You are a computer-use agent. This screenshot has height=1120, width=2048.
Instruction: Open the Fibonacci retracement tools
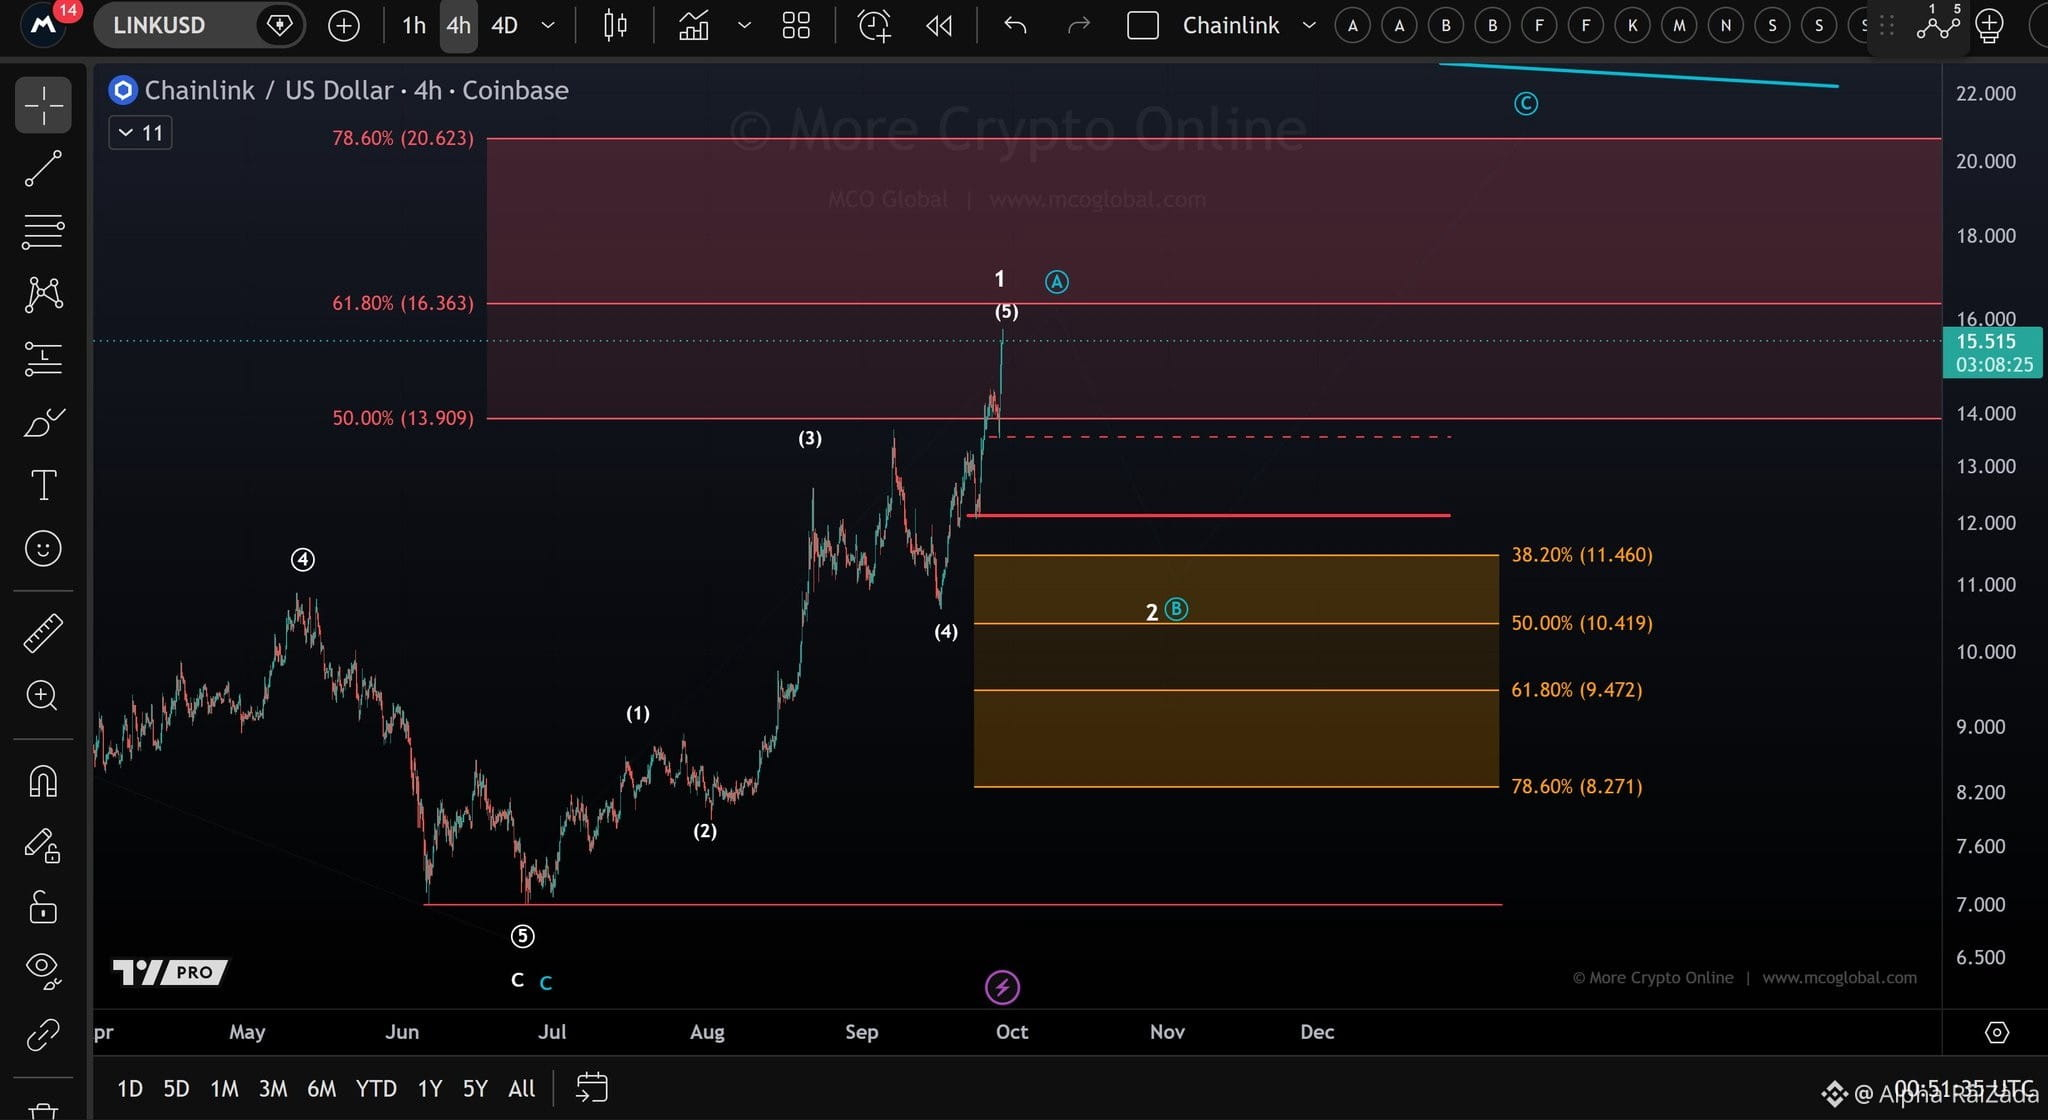[x=43, y=231]
